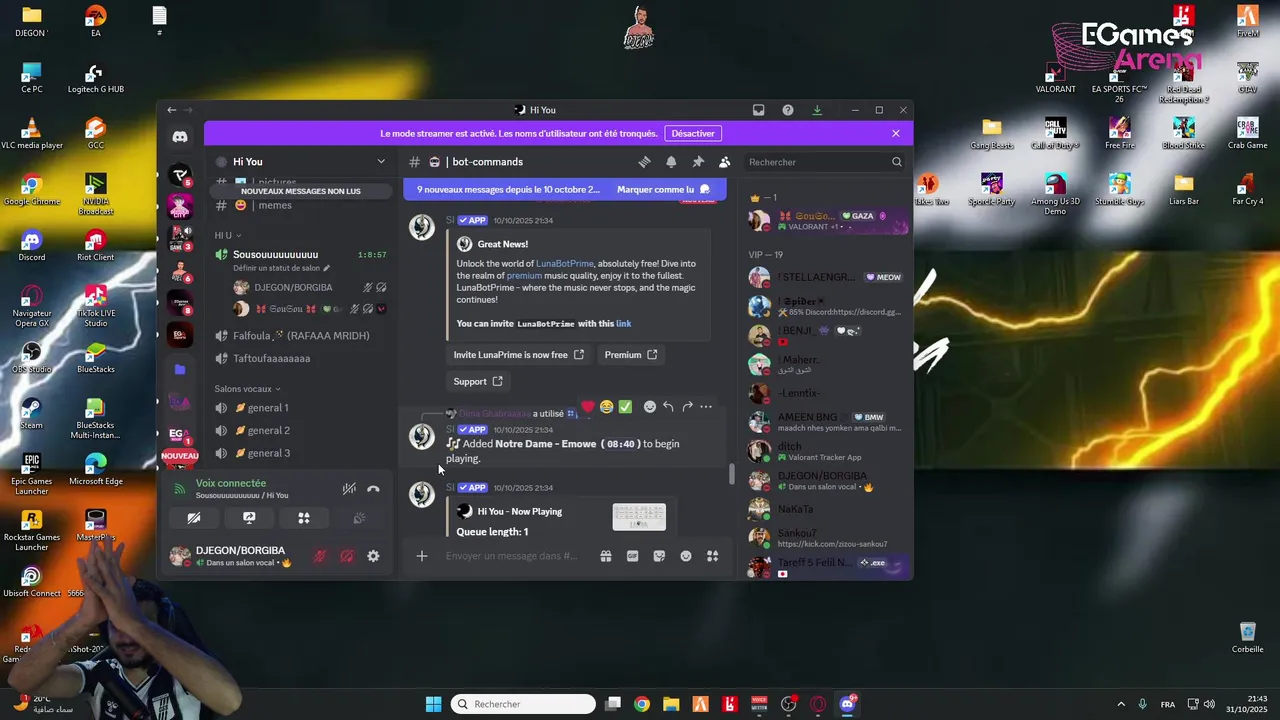Click Support link button

(x=478, y=381)
